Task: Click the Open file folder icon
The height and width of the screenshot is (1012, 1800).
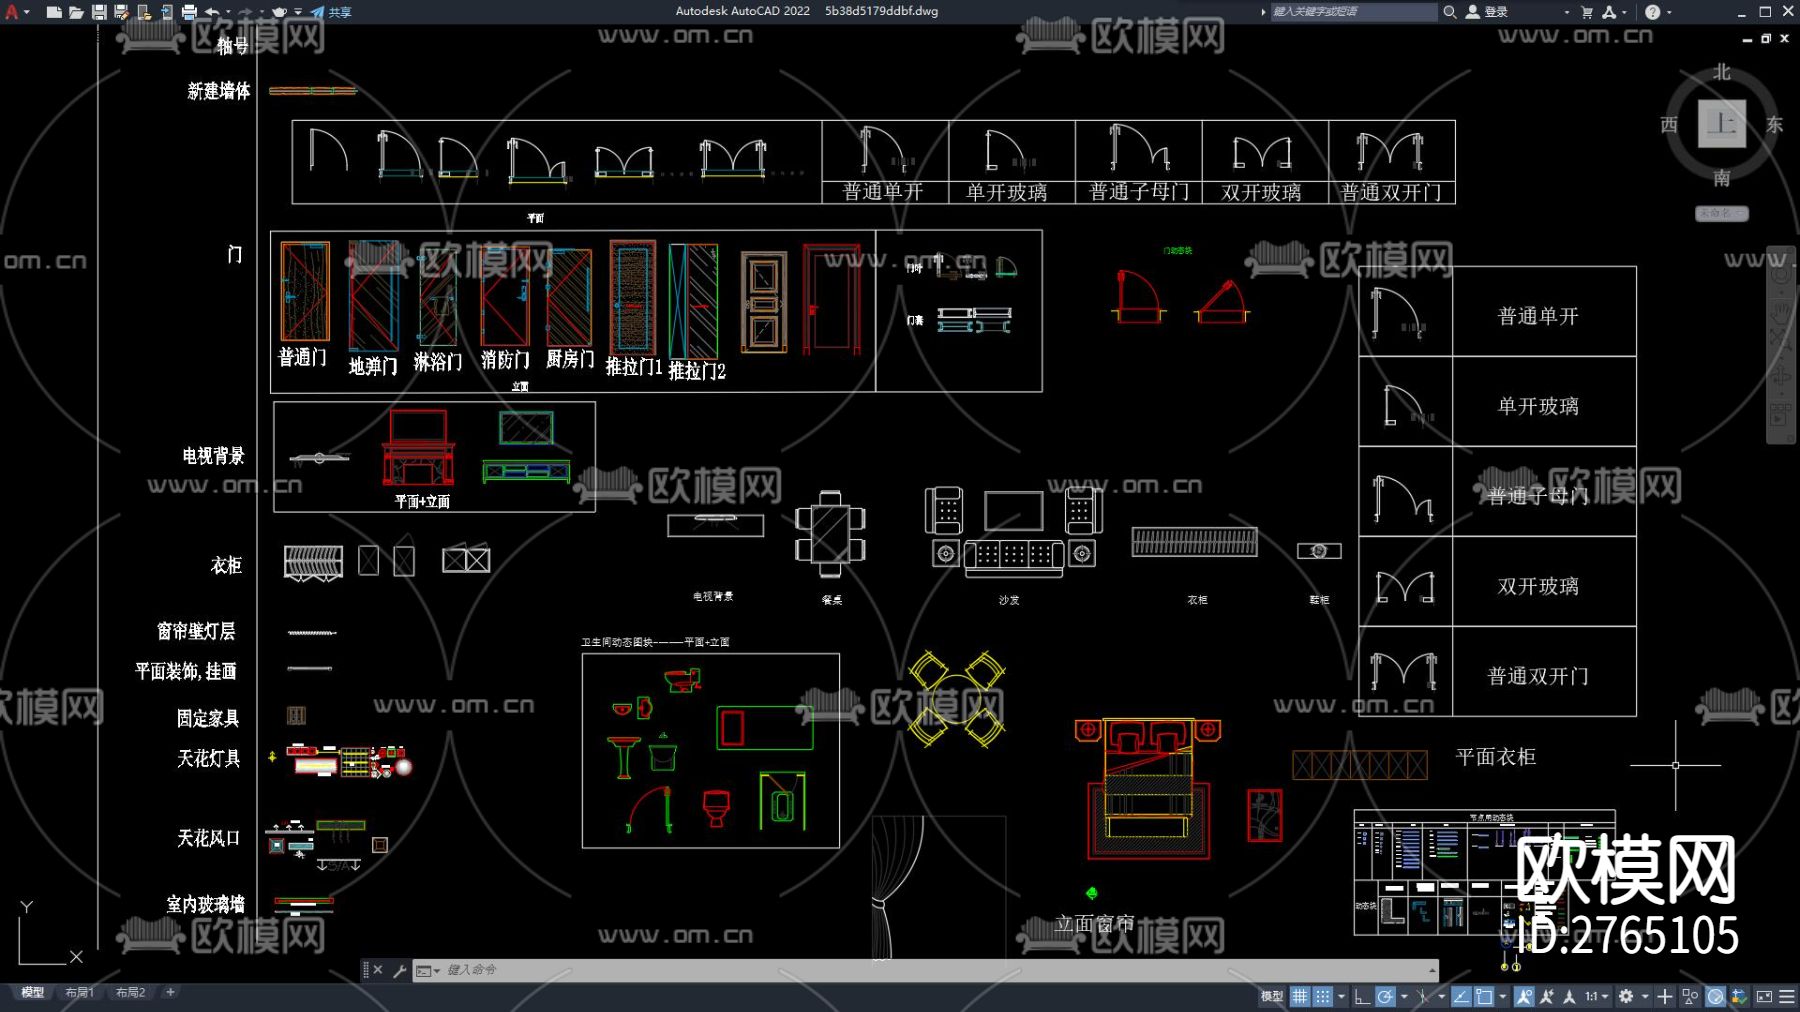Action: [x=76, y=12]
